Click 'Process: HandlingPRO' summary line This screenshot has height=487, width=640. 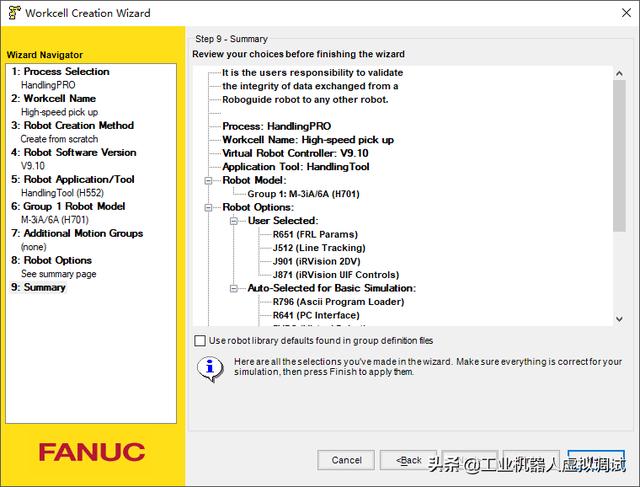click(x=276, y=126)
